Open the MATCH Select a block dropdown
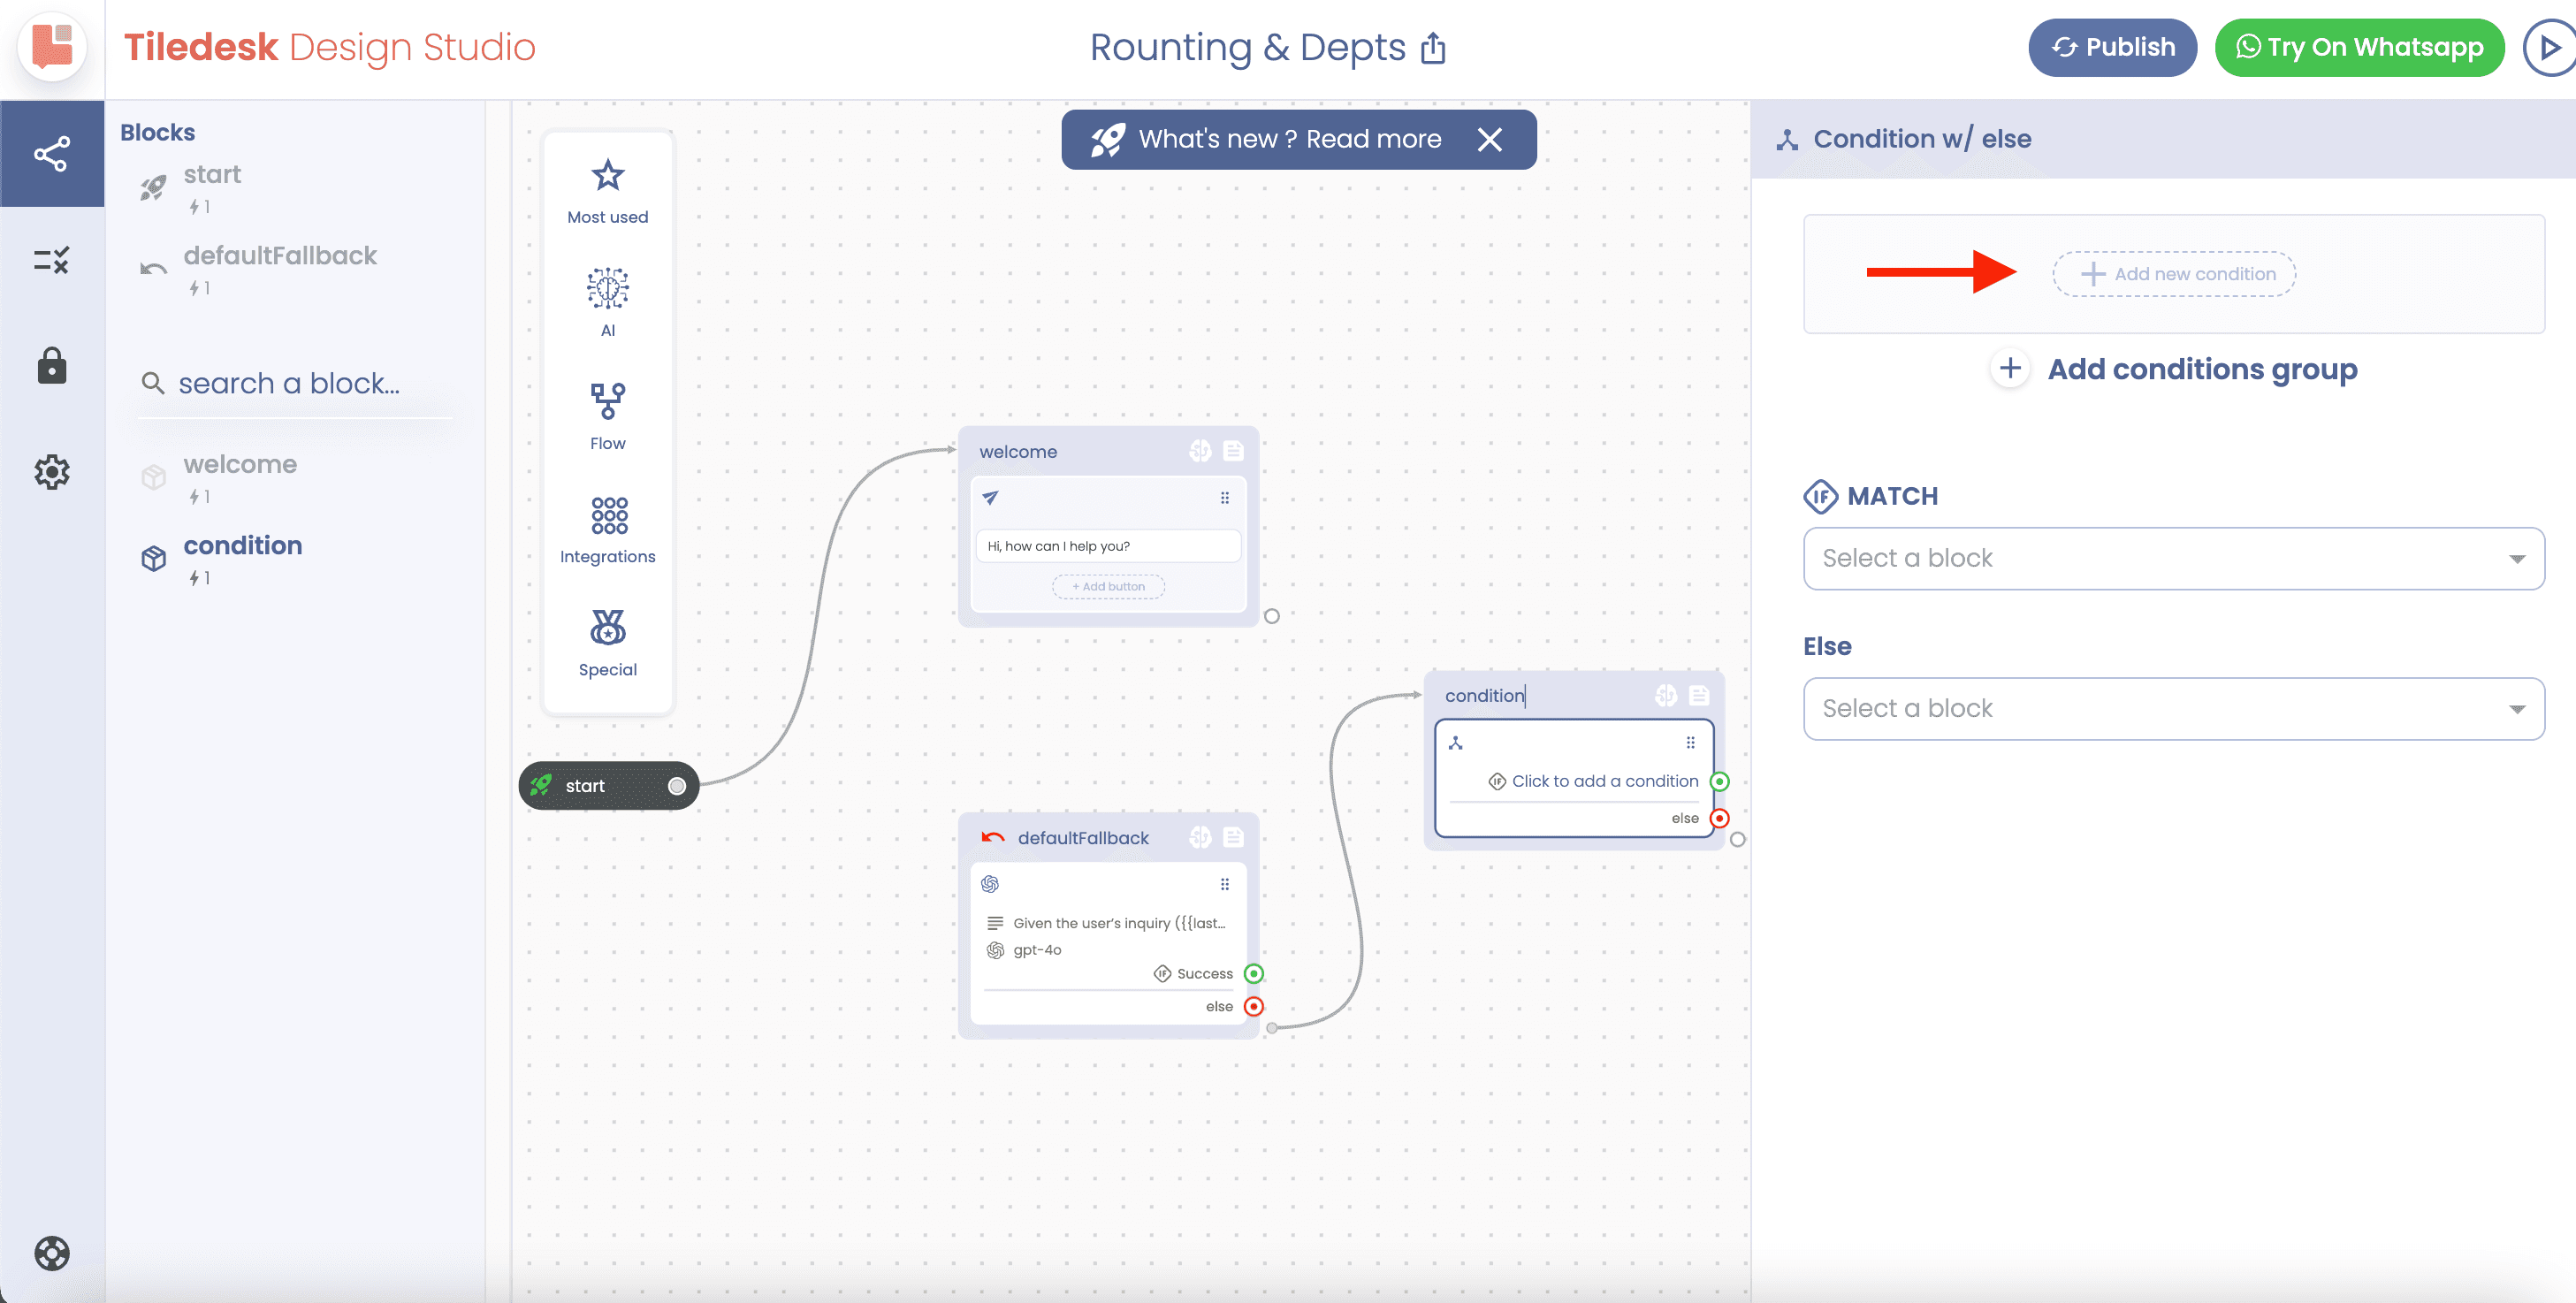 2173,558
